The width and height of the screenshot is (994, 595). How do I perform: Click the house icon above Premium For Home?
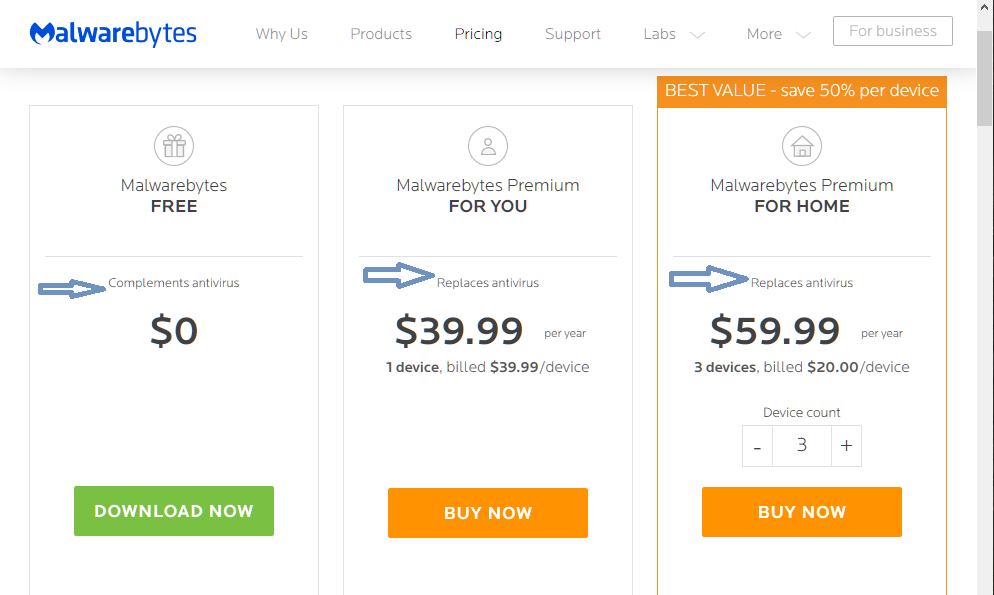[802, 147]
